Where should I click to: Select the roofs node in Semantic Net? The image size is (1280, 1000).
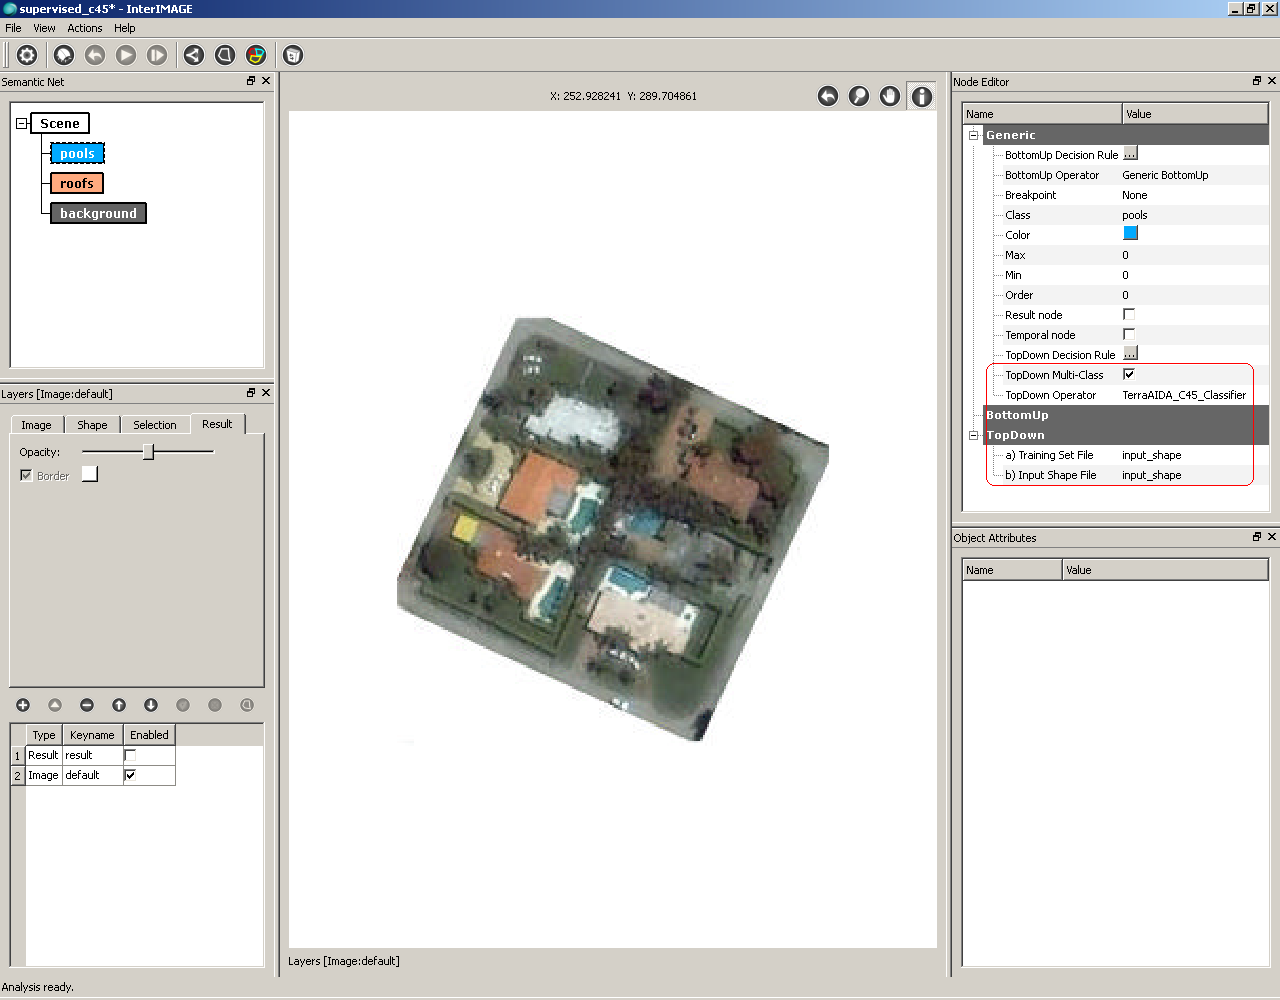(77, 184)
